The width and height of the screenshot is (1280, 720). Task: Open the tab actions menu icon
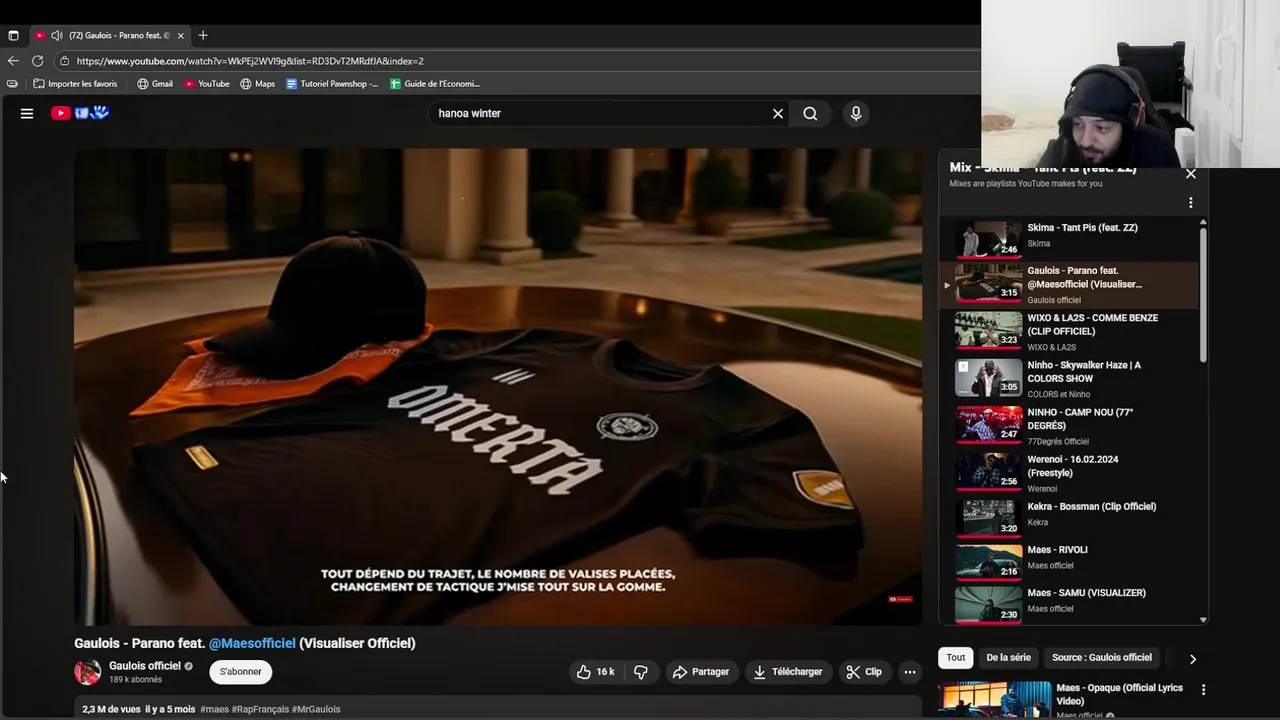tap(13, 35)
